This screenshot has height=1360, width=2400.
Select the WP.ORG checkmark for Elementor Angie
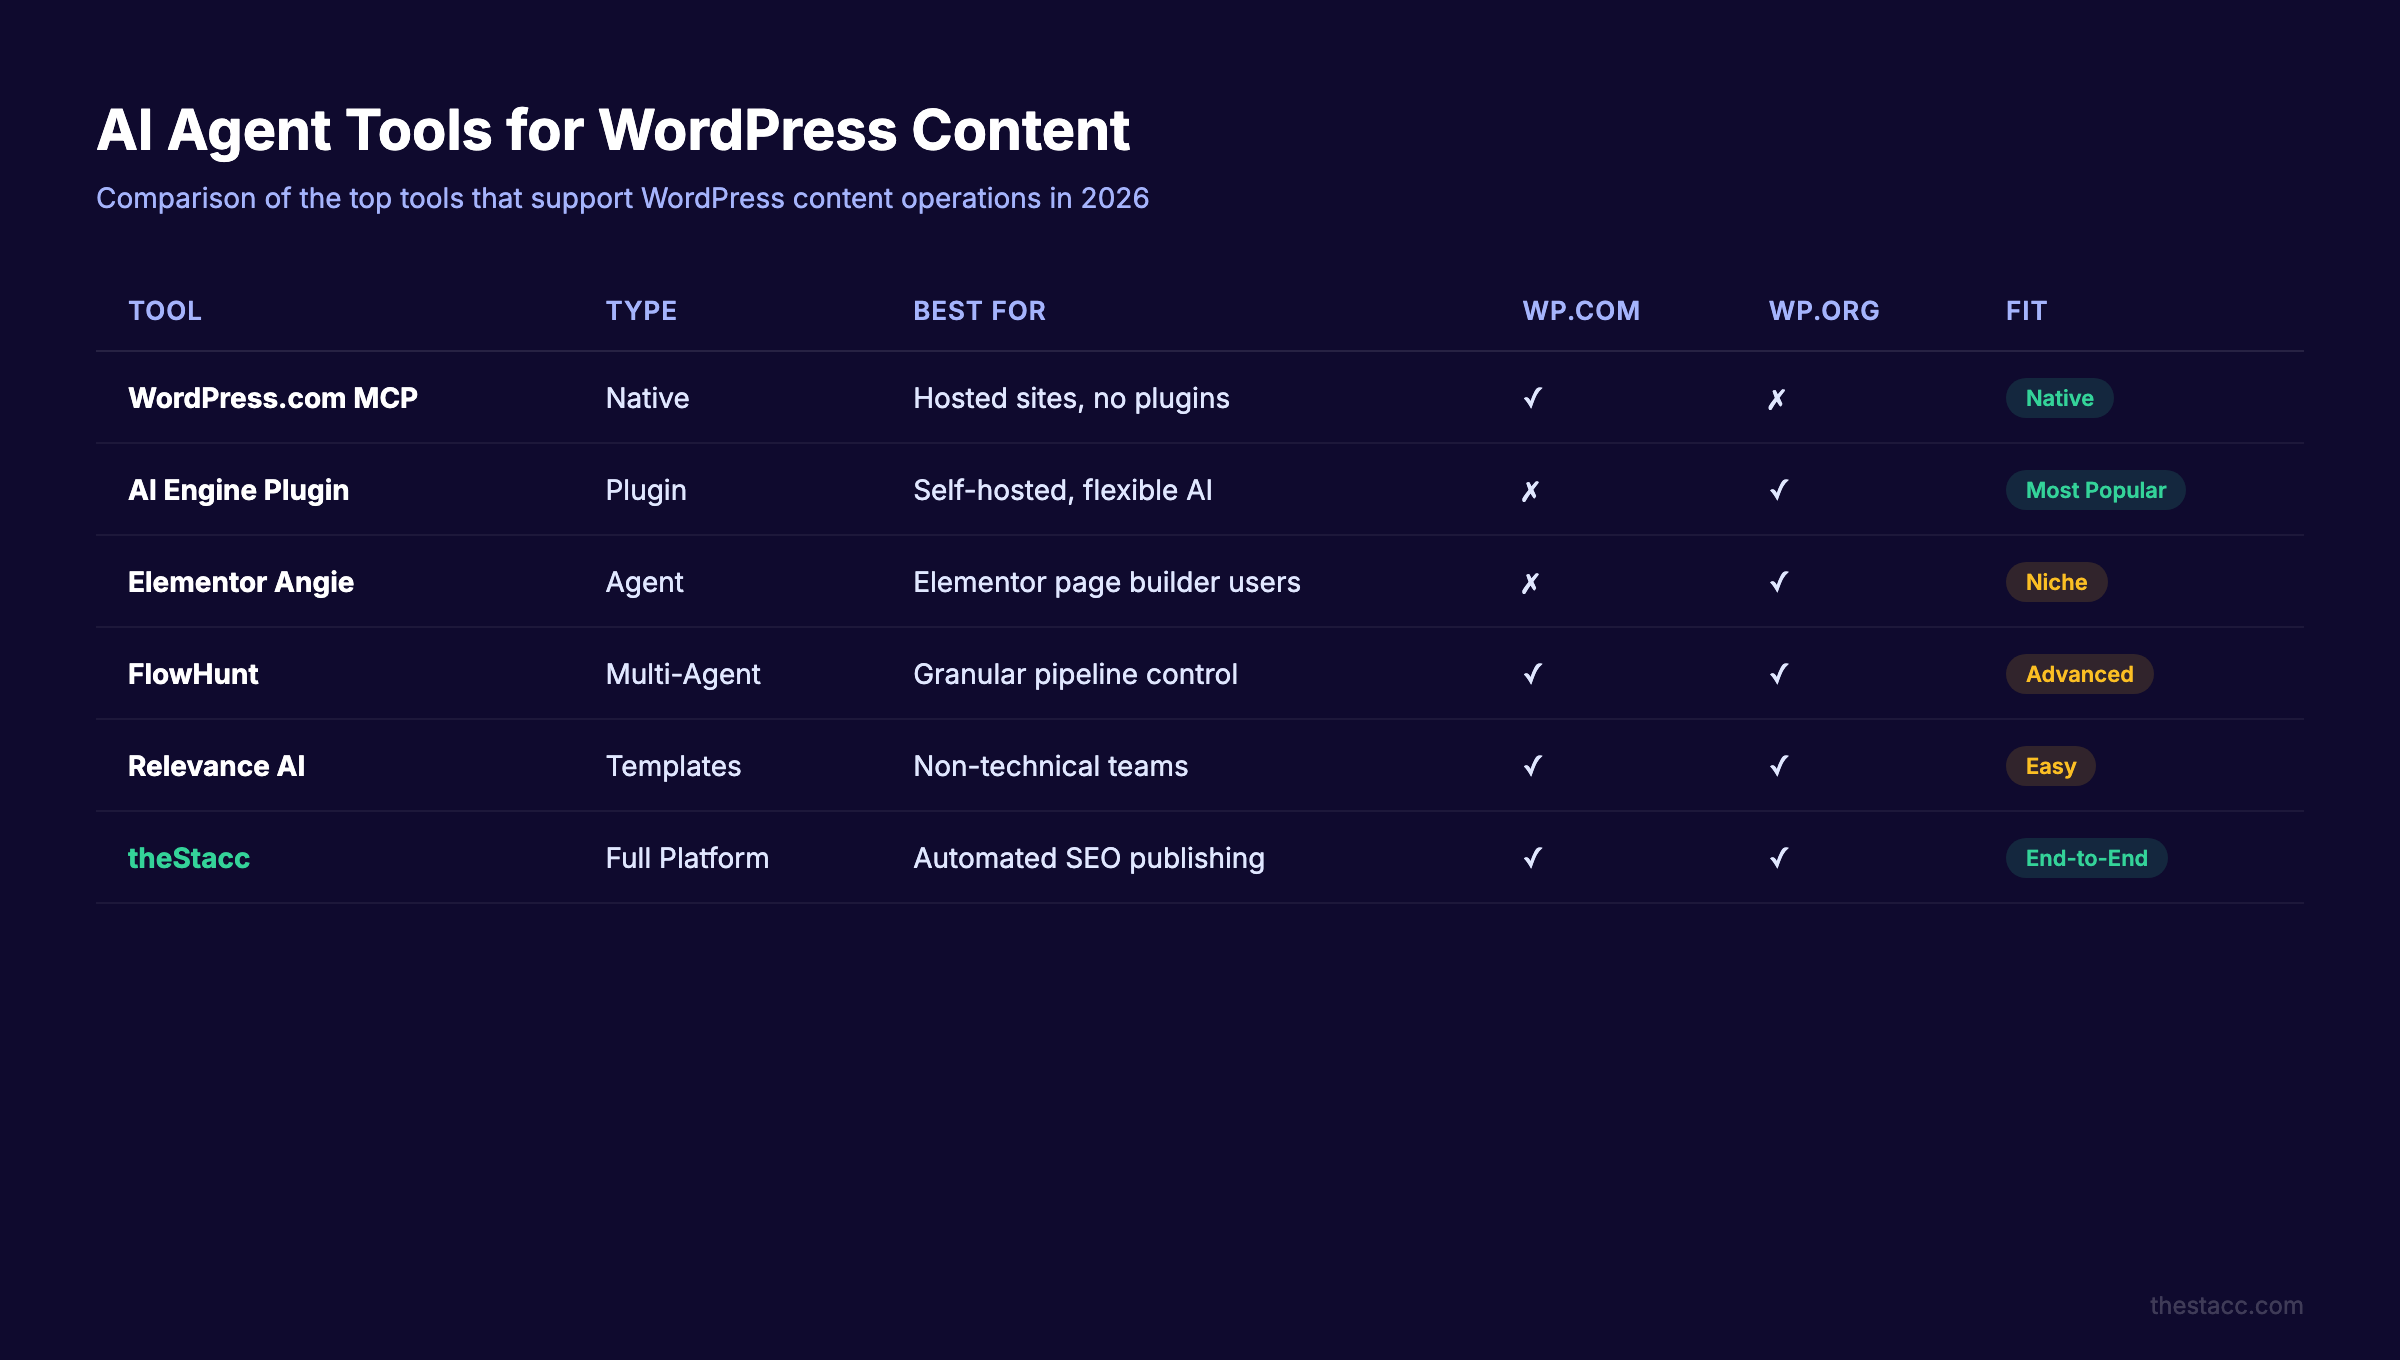[1778, 582]
